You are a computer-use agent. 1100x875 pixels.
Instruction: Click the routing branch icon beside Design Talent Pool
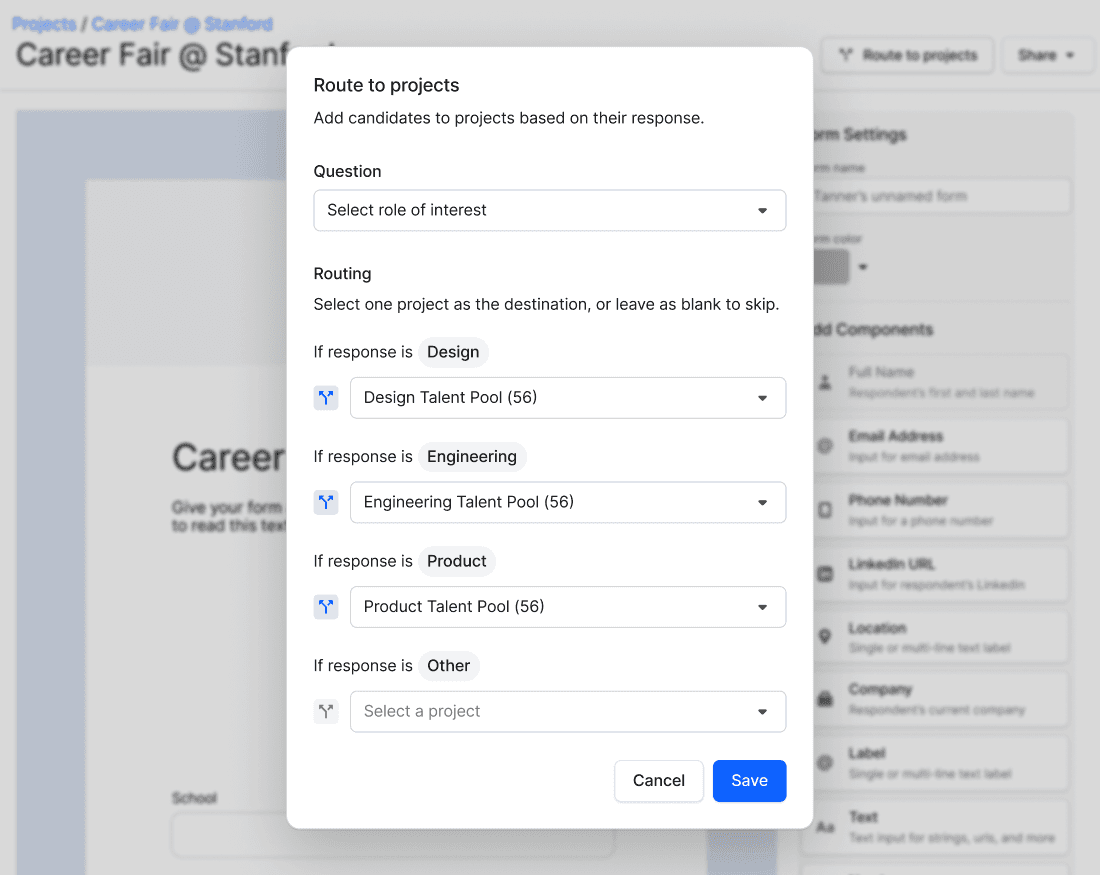point(325,397)
